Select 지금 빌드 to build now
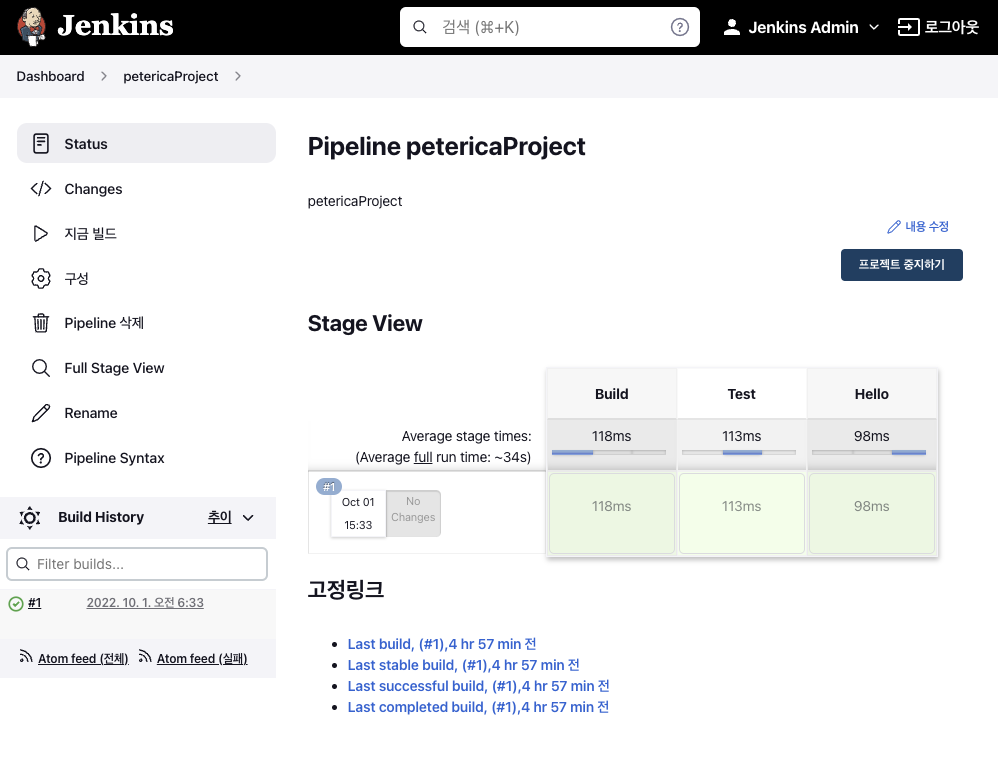This screenshot has width=998, height=762. tap(146, 234)
